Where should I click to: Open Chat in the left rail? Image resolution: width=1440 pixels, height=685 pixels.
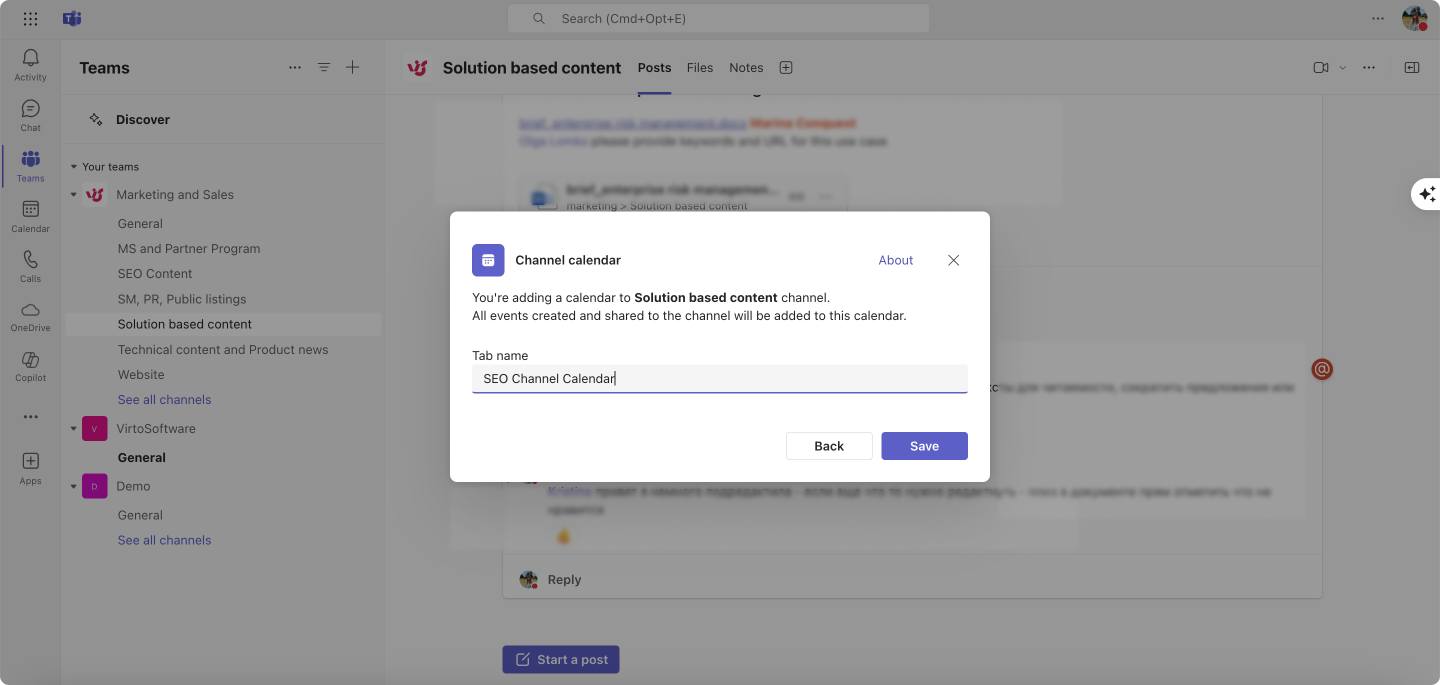[x=30, y=108]
